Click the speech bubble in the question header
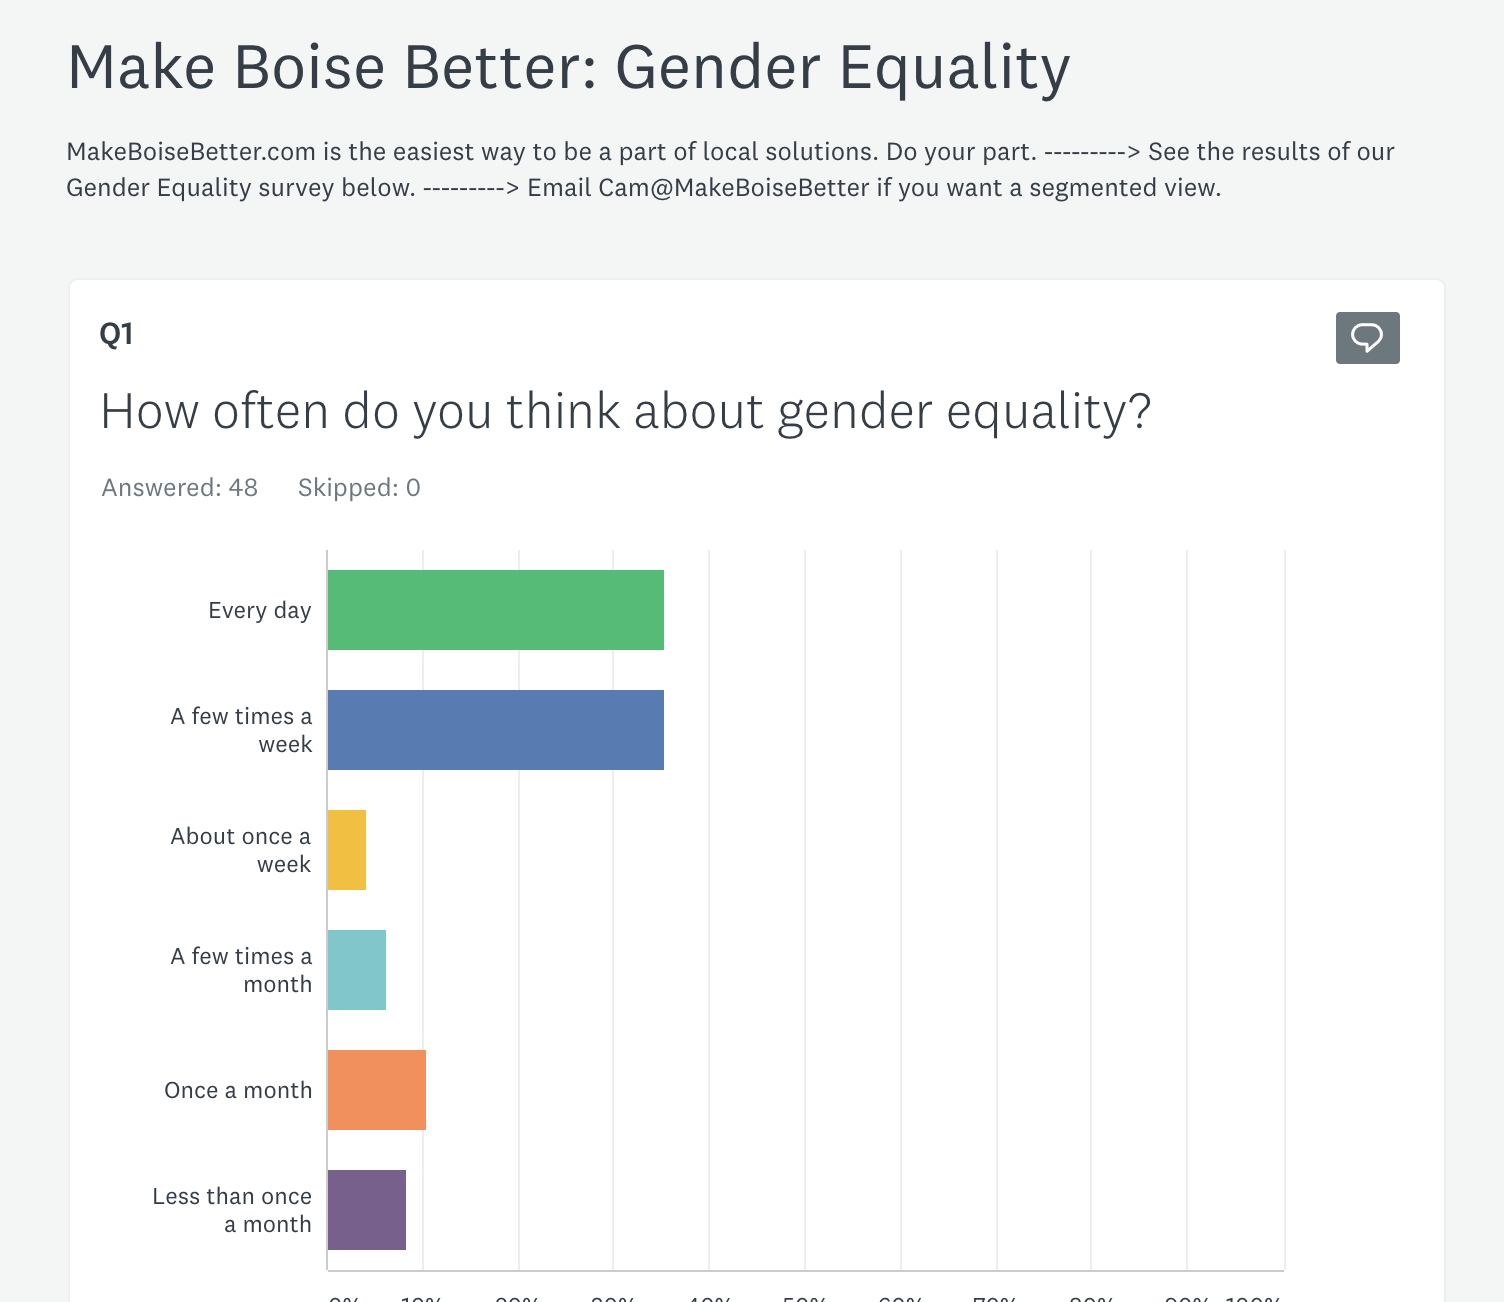Image resolution: width=1504 pixels, height=1302 pixels. 1367,338
